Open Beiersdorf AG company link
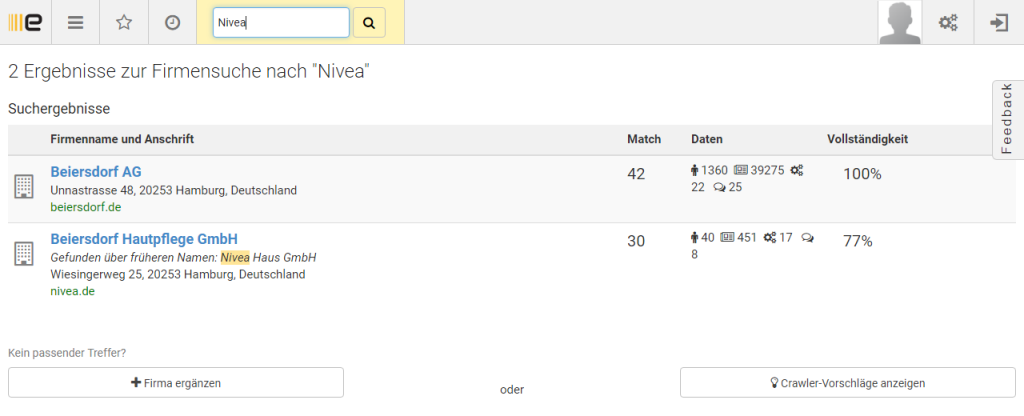Image resolution: width=1024 pixels, height=416 pixels. point(96,172)
